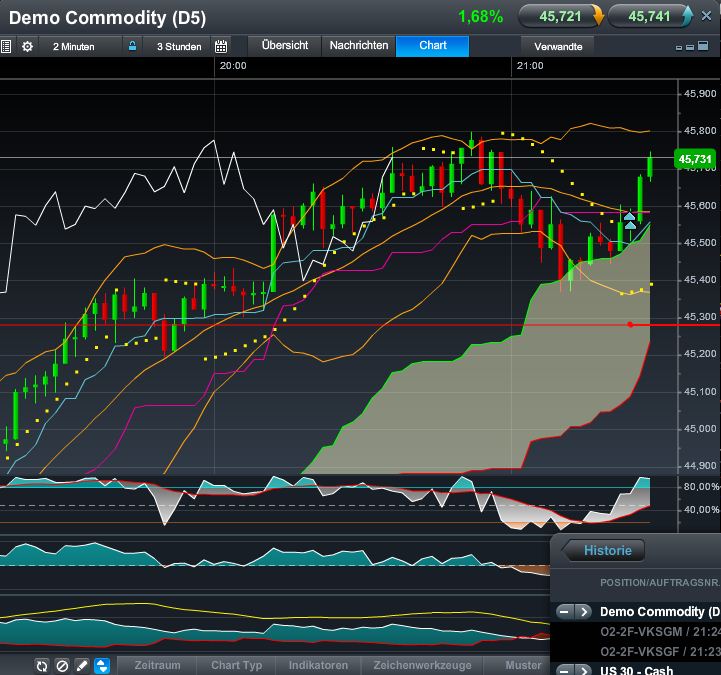Viewport: 721px width, 675px height.
Task: Select order row O2-2F-VKSGF
Action: click(635, 652)
